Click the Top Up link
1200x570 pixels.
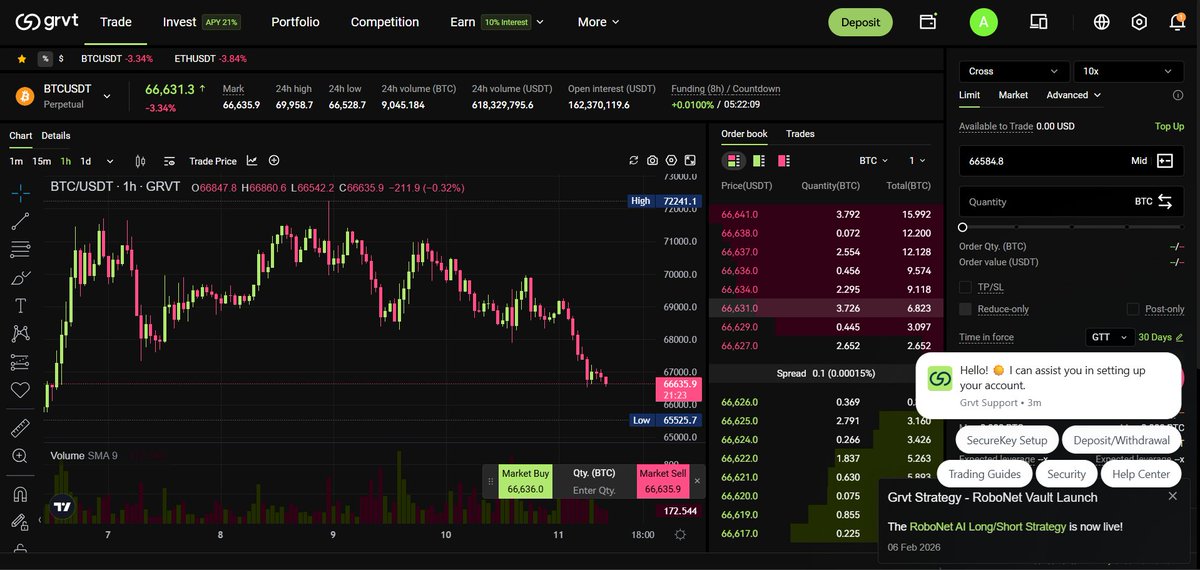[x=1169, y=126]
